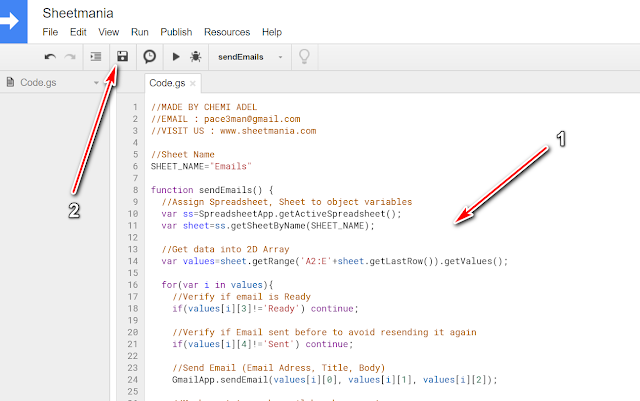Open the File menu
This screenshot has width=640, height=401.
[x=50, y=32]
